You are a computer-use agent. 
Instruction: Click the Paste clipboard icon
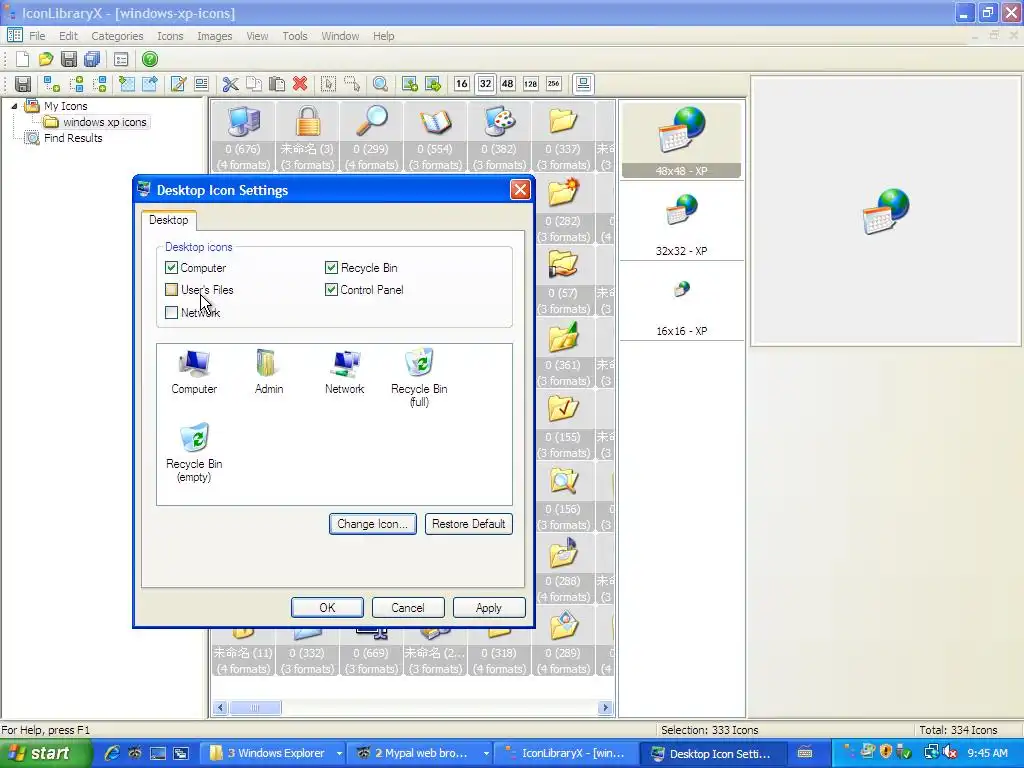(x=277, y=84)
